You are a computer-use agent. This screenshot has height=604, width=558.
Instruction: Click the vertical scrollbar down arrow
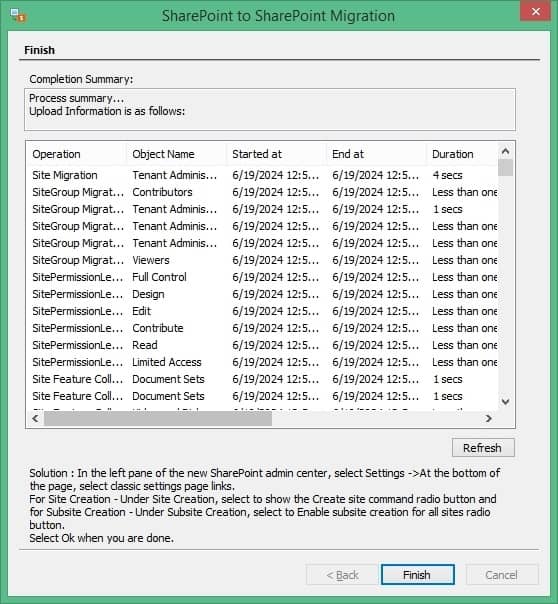click(x=506, y=402)
